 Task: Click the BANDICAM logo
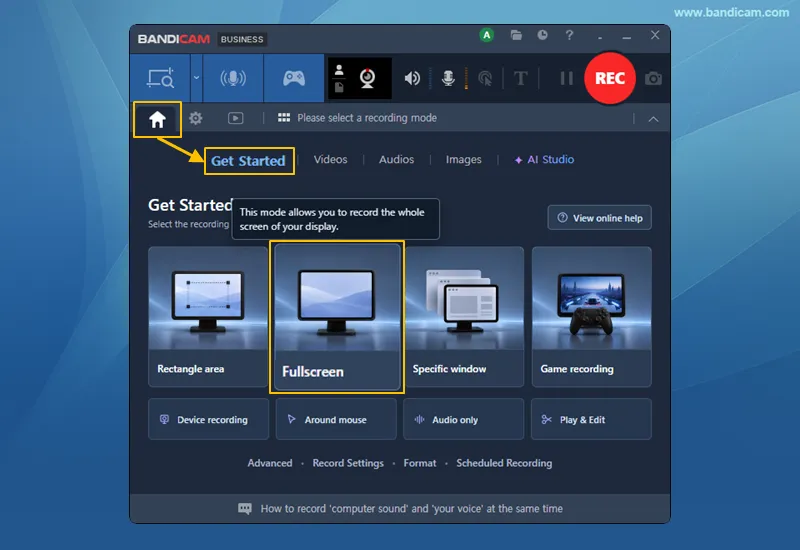173,39
